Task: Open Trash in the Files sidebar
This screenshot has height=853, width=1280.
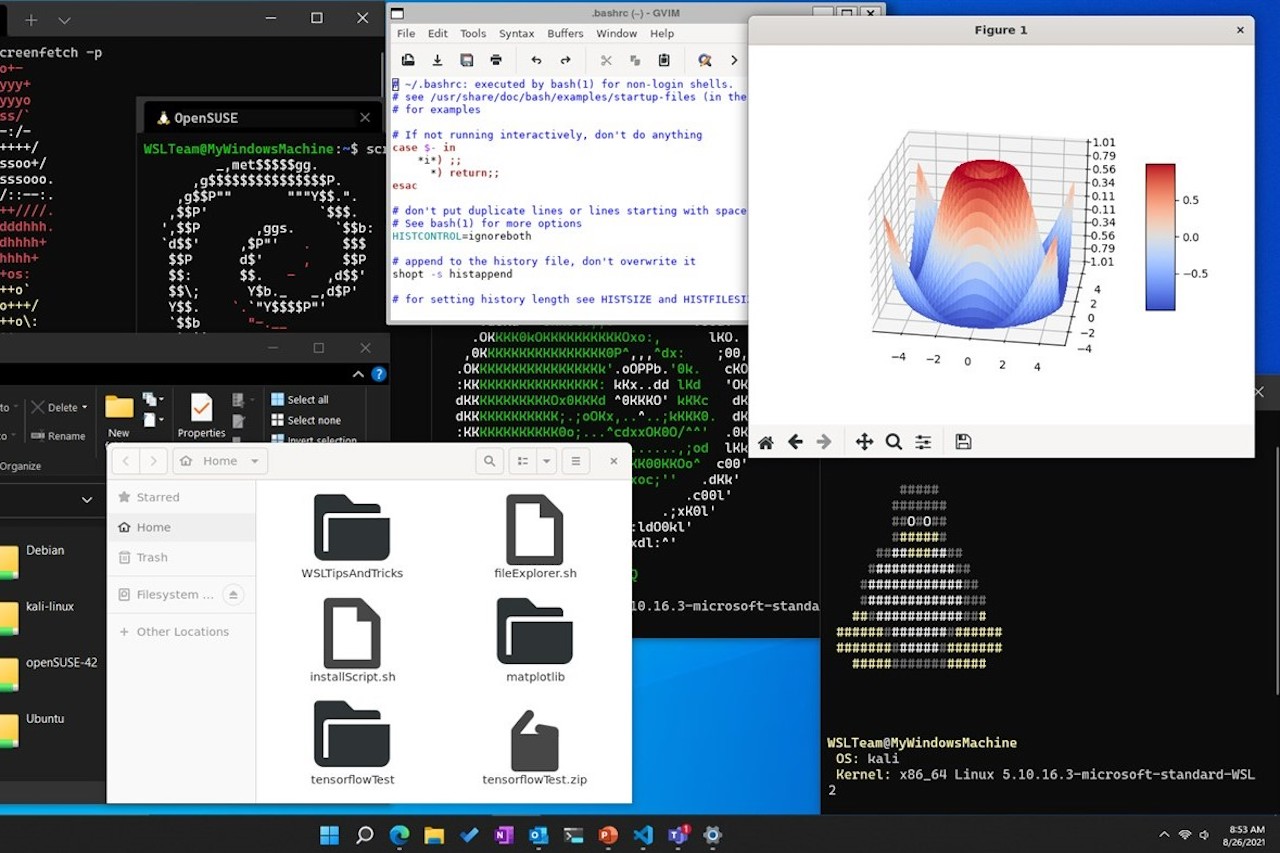Action: point(152,558)
